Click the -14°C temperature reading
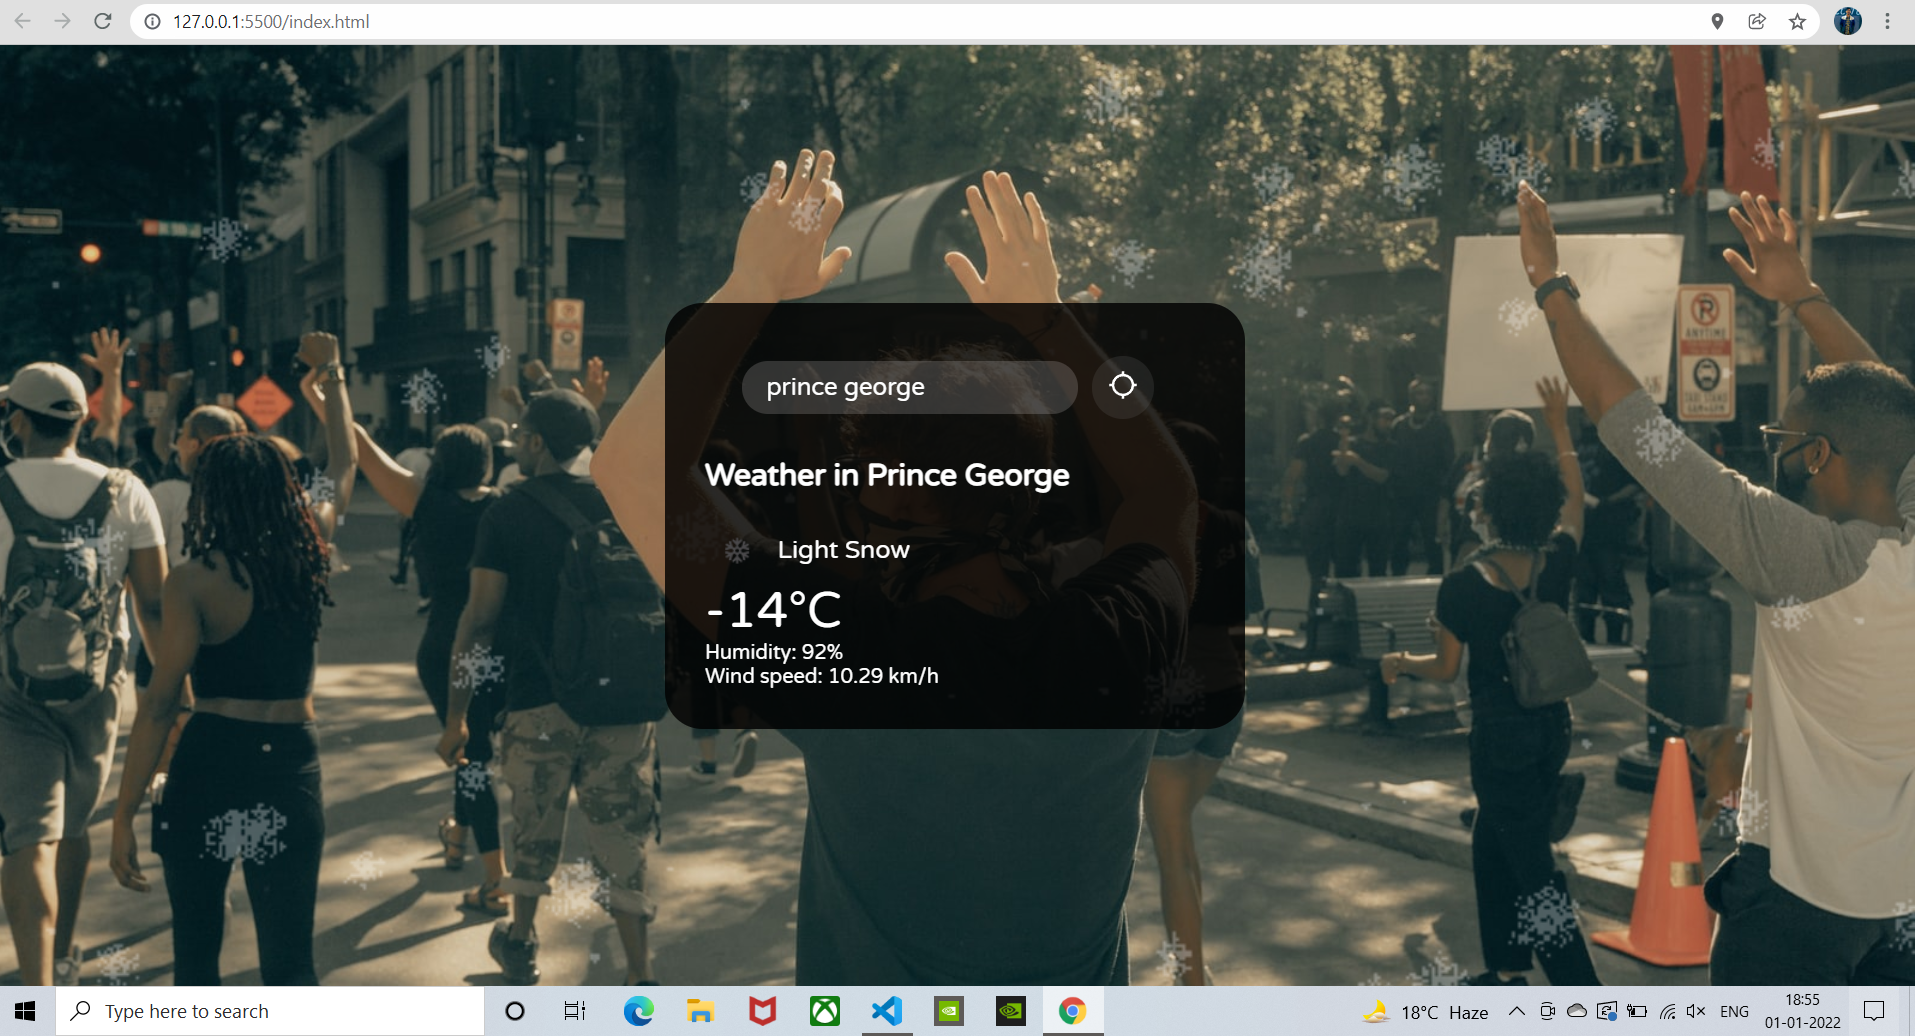 (x=773, y=610)
